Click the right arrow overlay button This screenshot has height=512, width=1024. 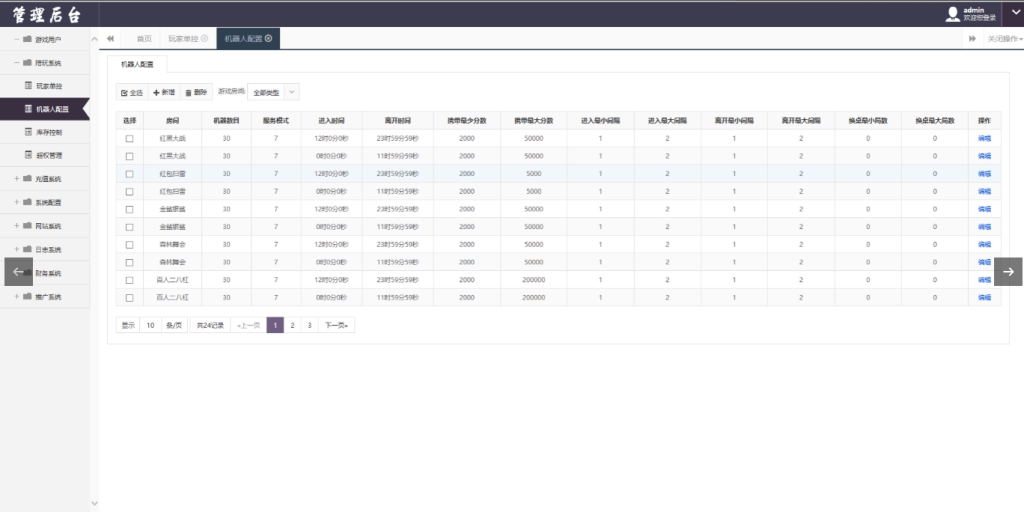coord(1008,271)
